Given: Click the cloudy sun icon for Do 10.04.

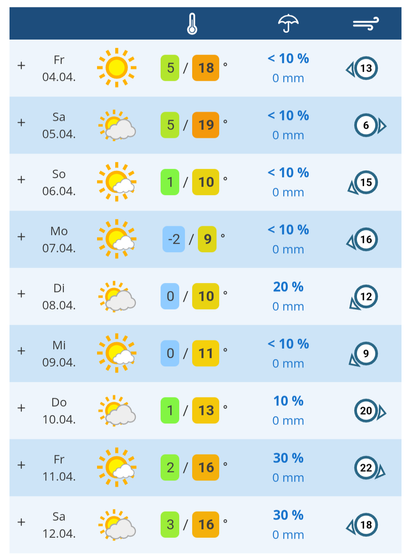Looking at the screenshot, I should [x=117, y=411].
